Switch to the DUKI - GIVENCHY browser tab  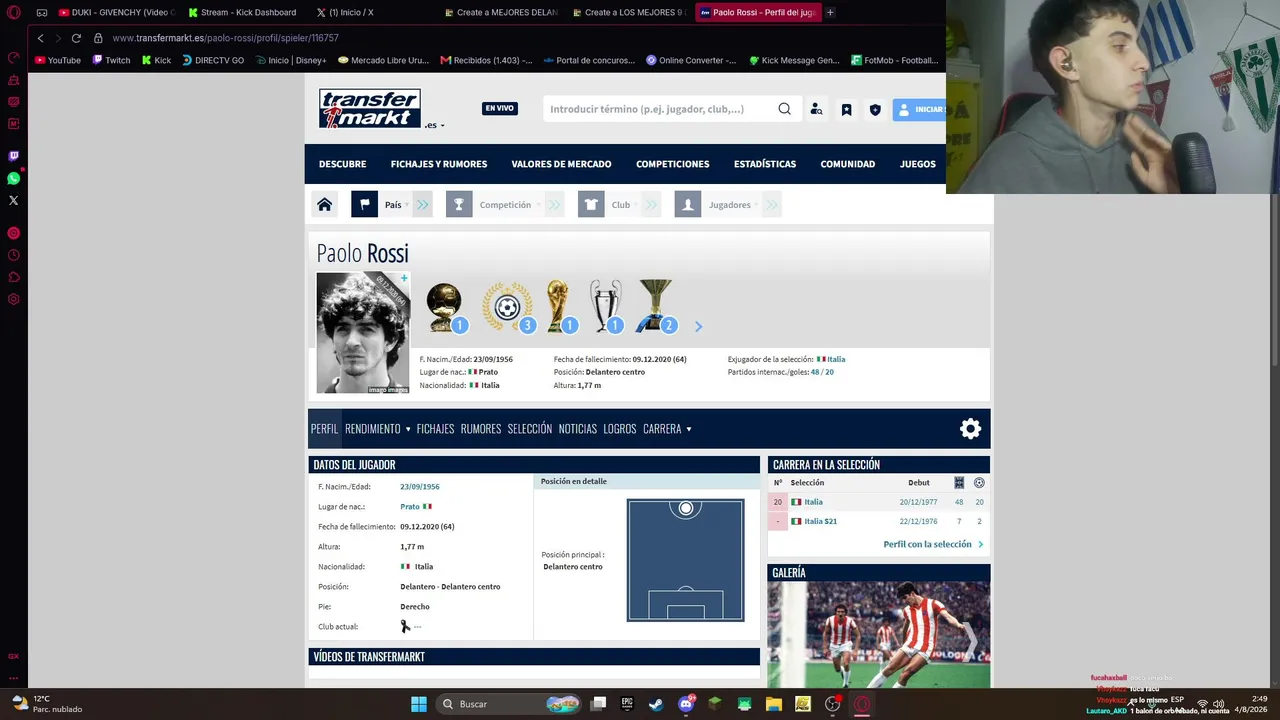117,12
